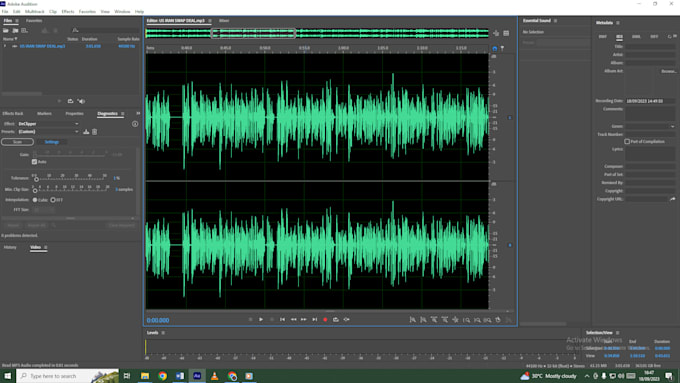Viewport: 680px width, 383px height.
Task: Switch to the History tab
Action: [x=10, y=247]
